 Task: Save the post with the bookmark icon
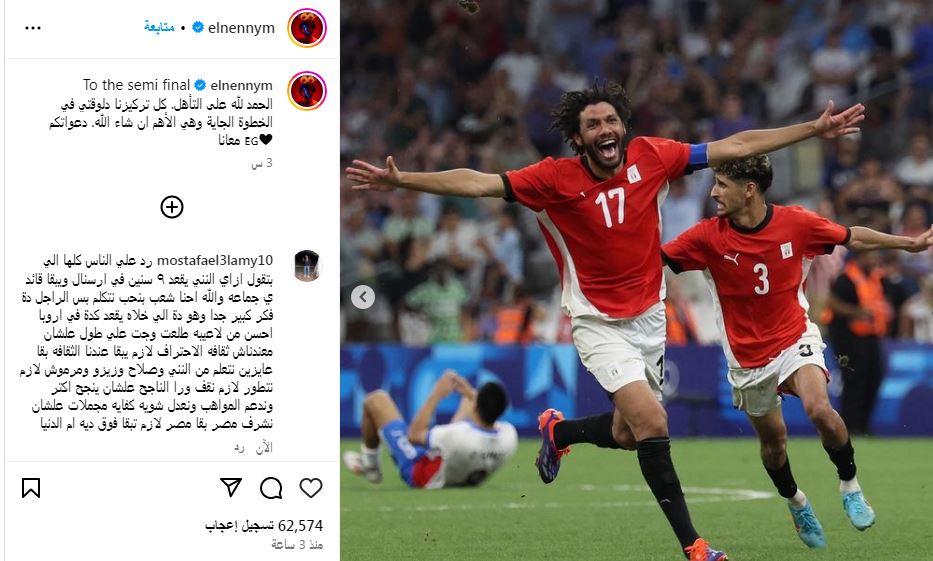(31, 488)
